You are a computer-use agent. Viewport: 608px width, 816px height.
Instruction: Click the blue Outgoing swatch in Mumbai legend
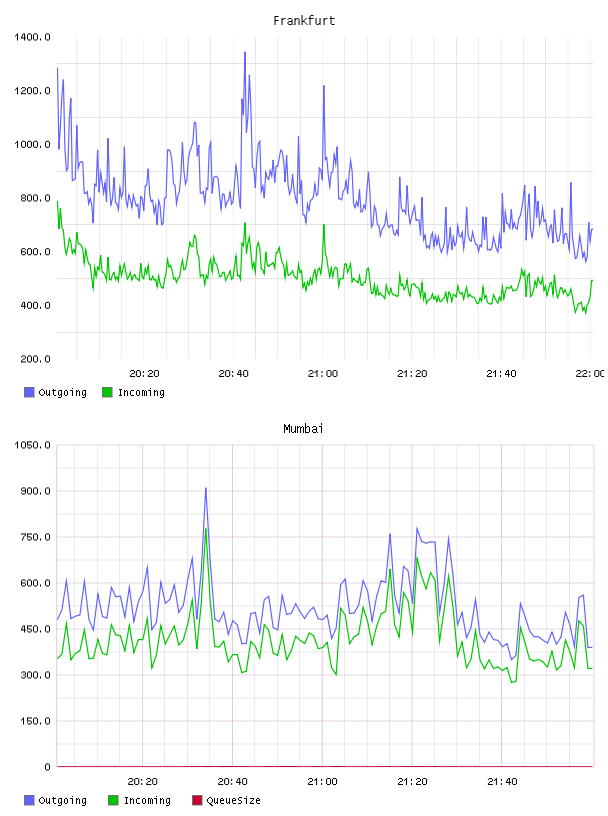[29, 800]
